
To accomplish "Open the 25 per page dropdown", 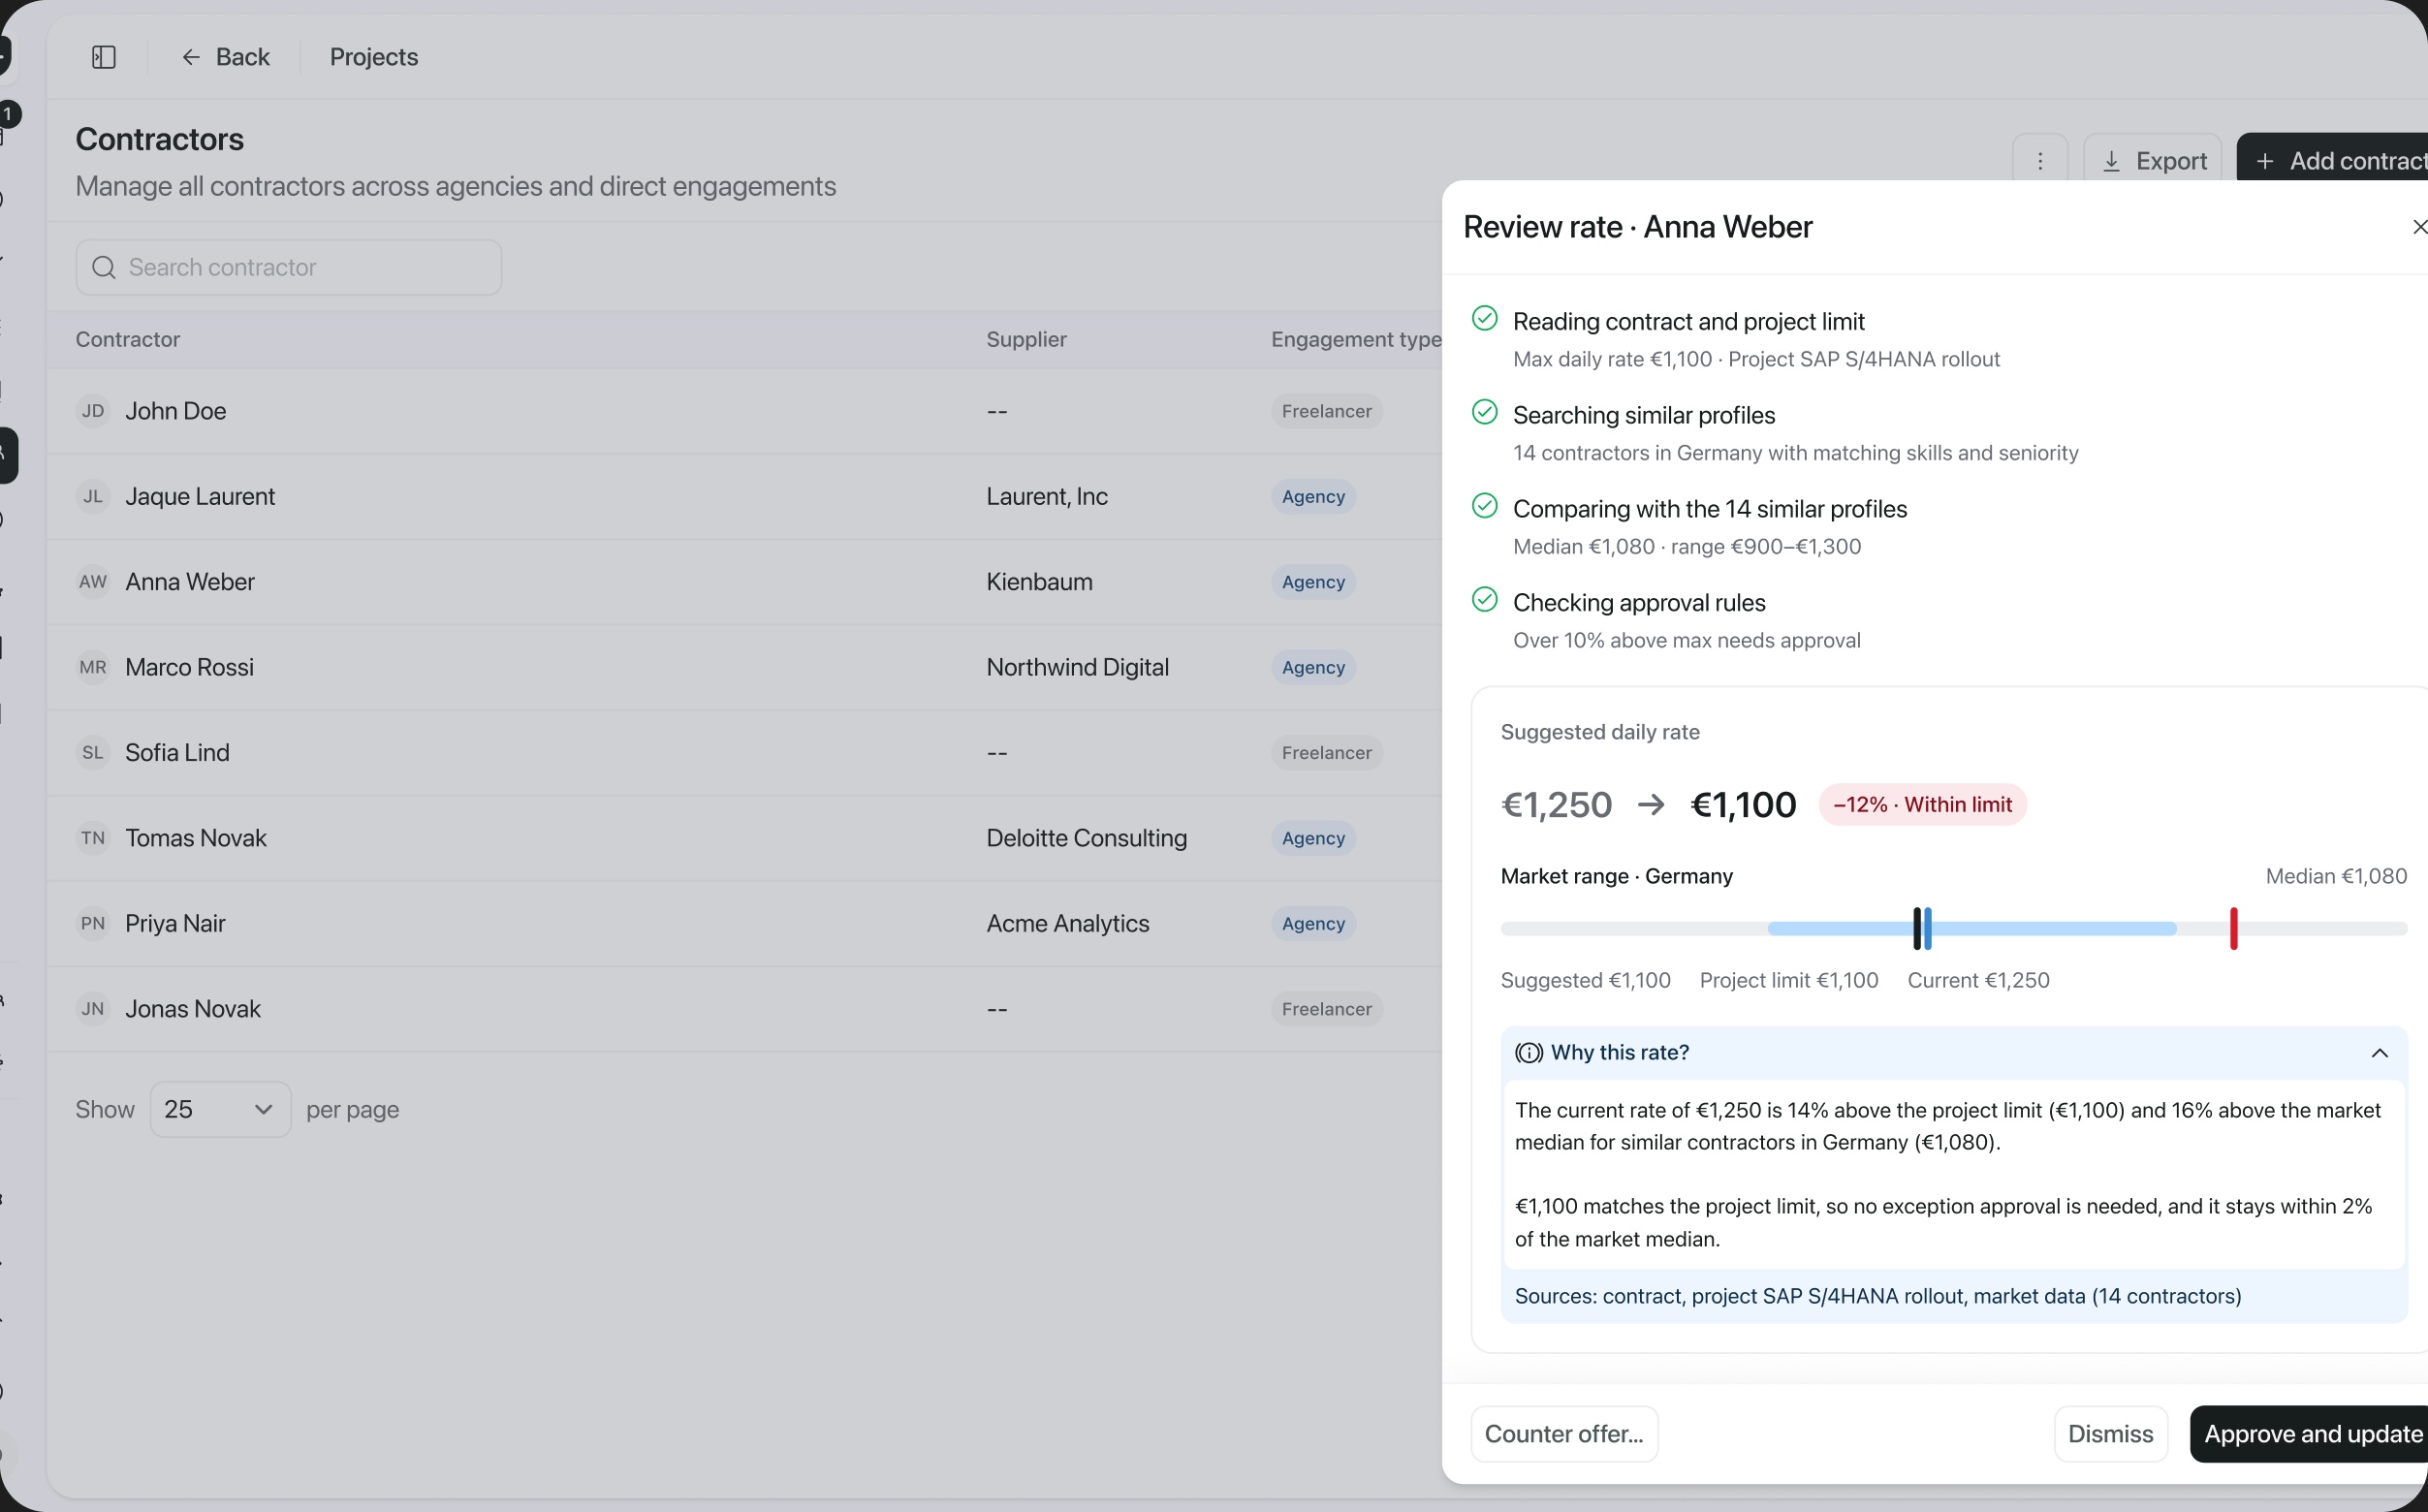I will [x=220, y=1109].
